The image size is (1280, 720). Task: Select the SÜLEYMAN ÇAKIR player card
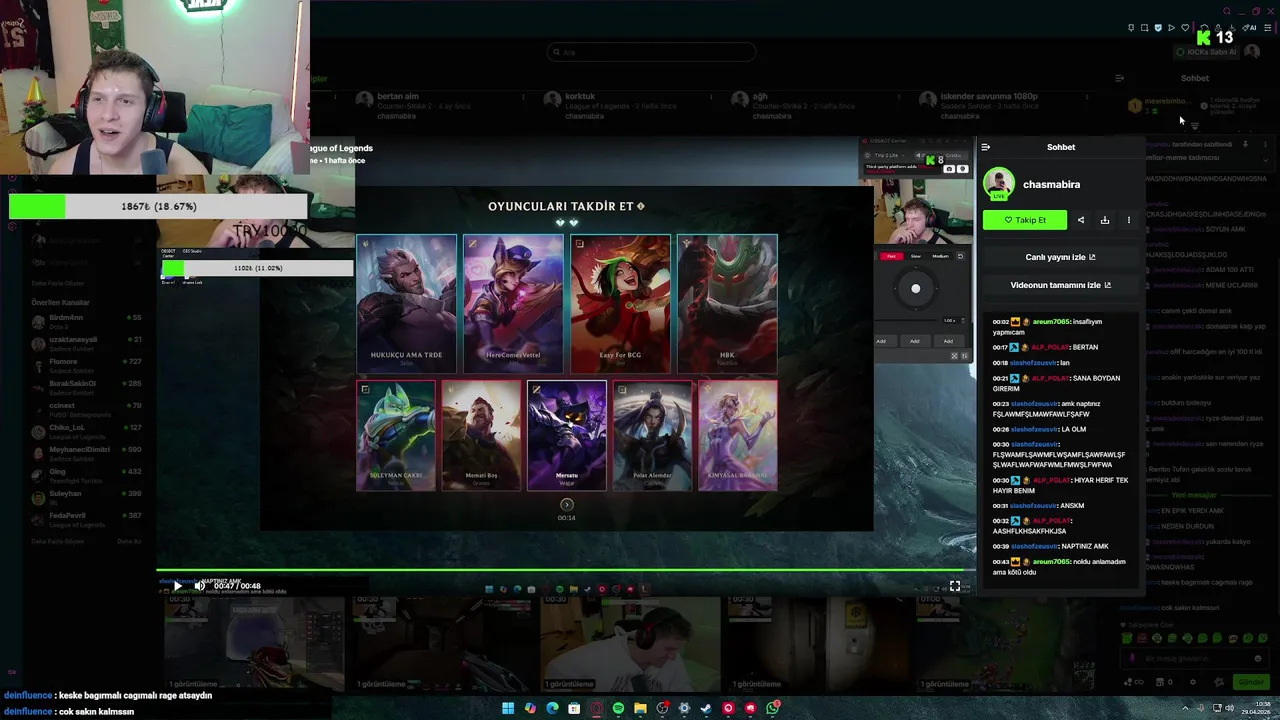tap(396, 436)
